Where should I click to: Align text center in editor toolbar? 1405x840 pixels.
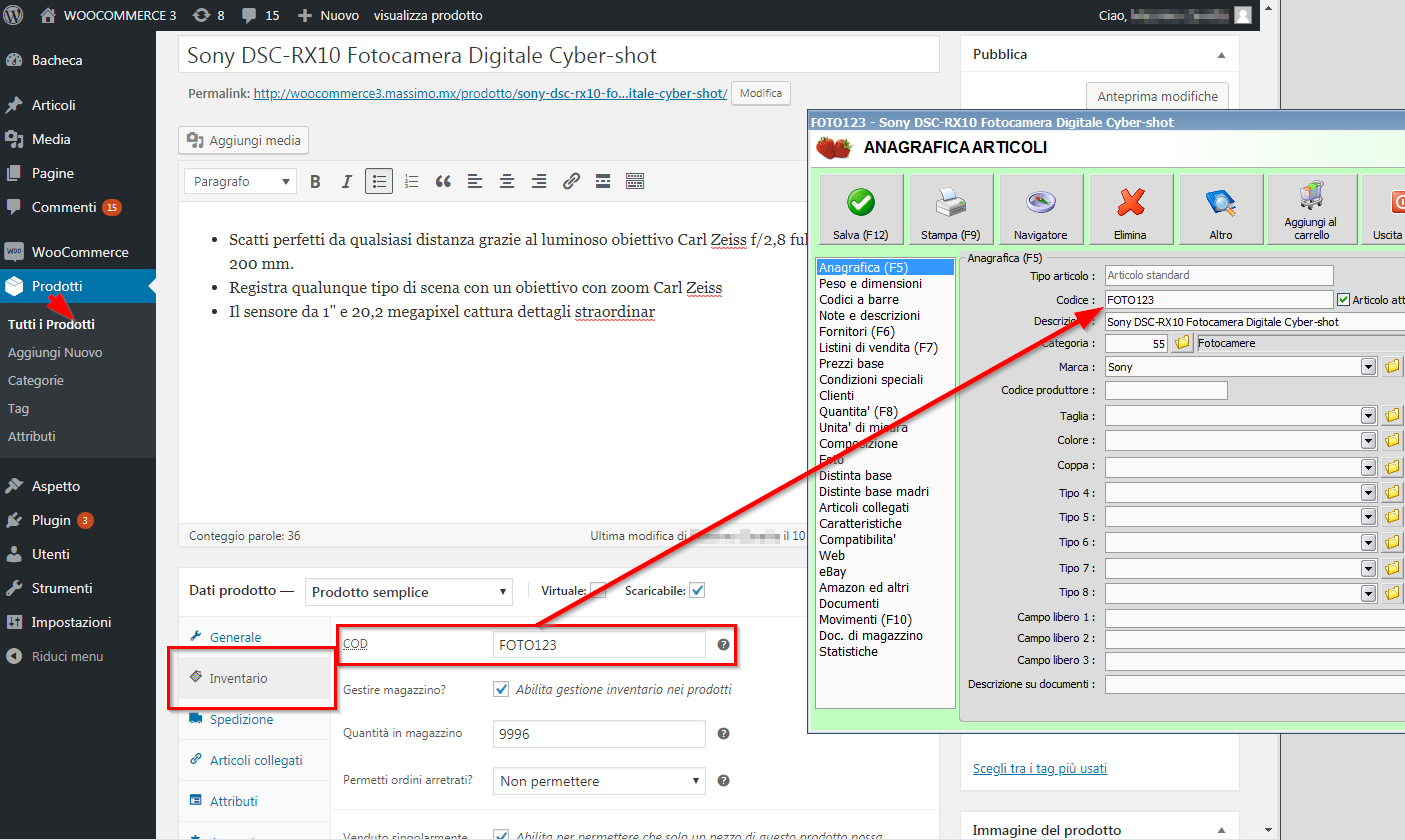coord(507,182)
